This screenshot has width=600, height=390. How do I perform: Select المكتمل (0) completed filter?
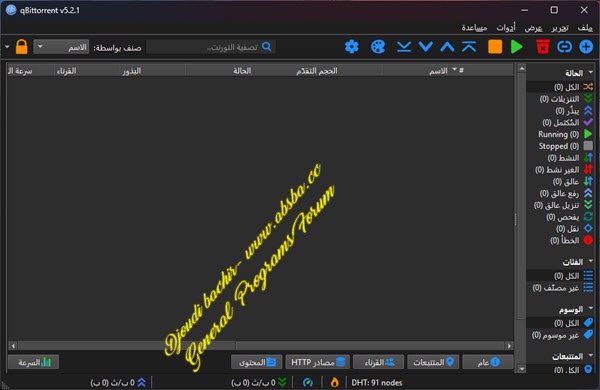pyautogui.click(x=567, y=122)
